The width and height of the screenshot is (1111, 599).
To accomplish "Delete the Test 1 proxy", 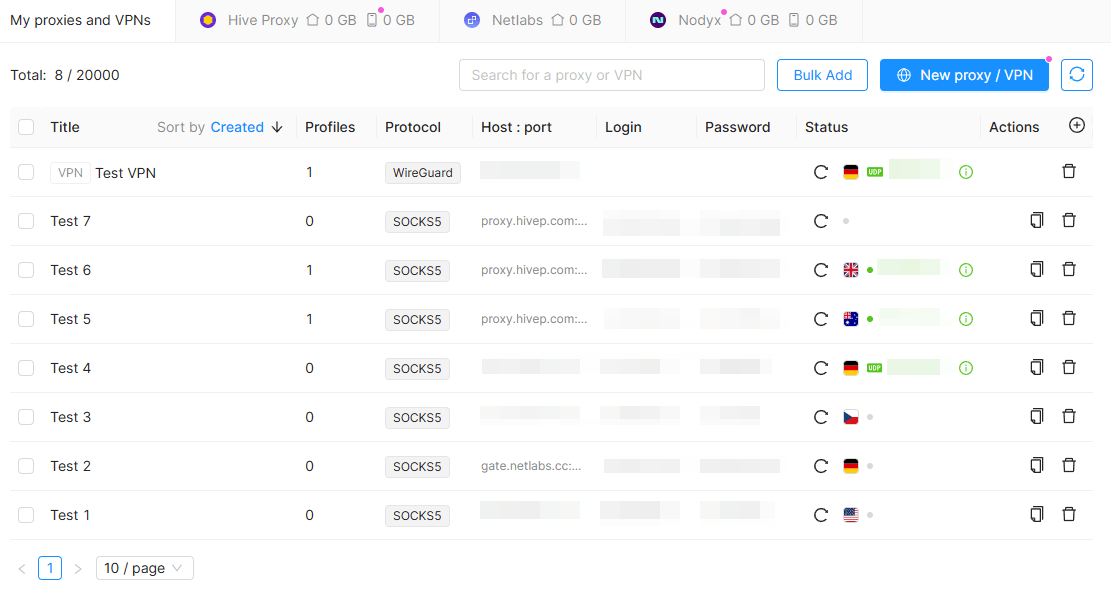I will pos(1068,513).
